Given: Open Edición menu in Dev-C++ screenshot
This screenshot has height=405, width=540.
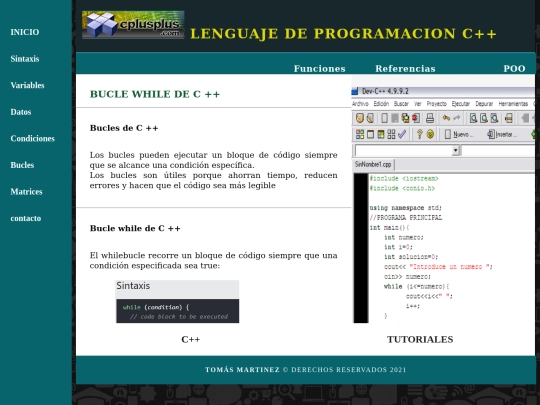Looking at the screenshot, I should click(381, 104).
